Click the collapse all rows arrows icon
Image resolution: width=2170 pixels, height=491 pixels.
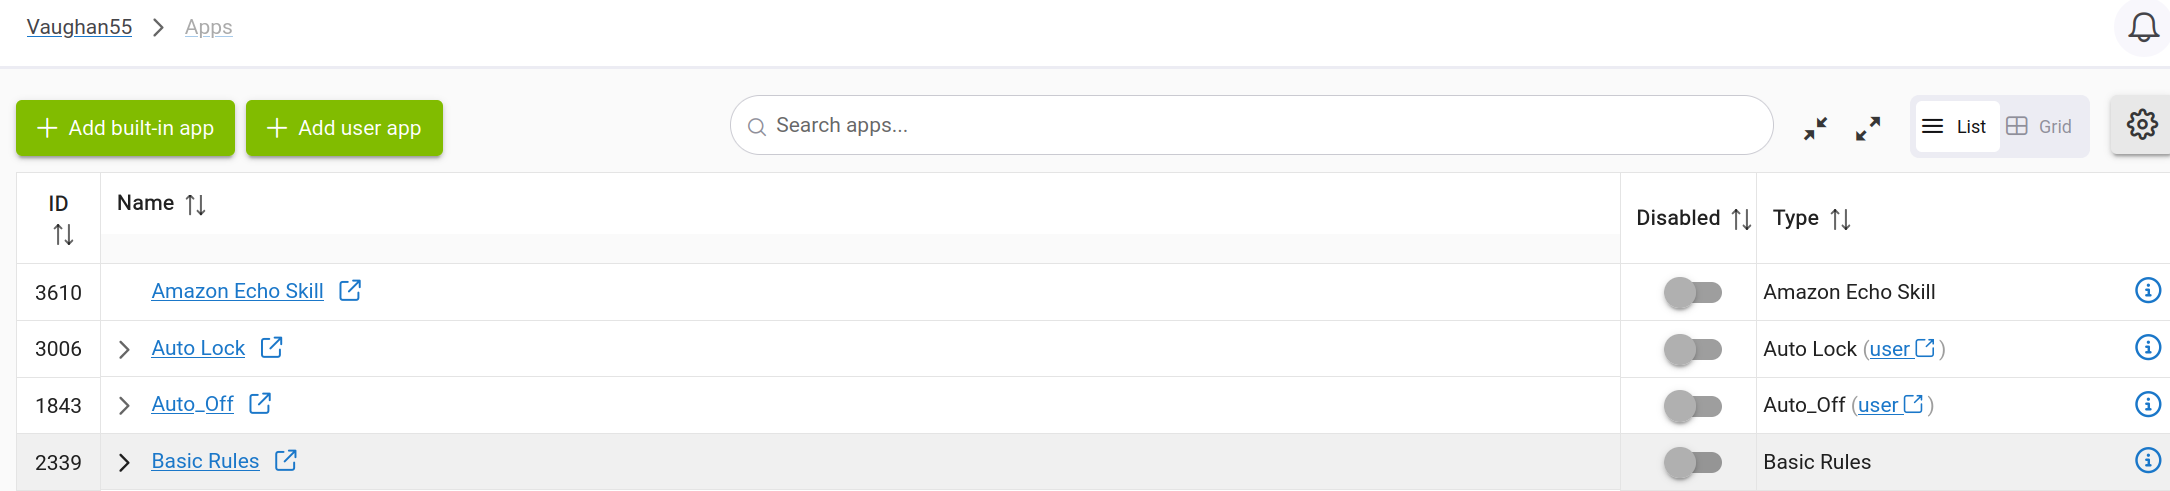[1815, 128]
